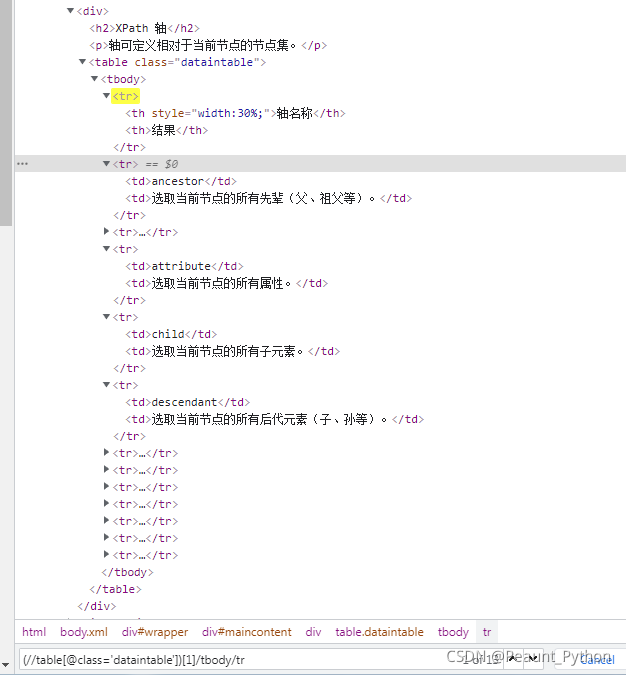
Task: Select body.xml in the breadcrumb bar
Action: 83,632
